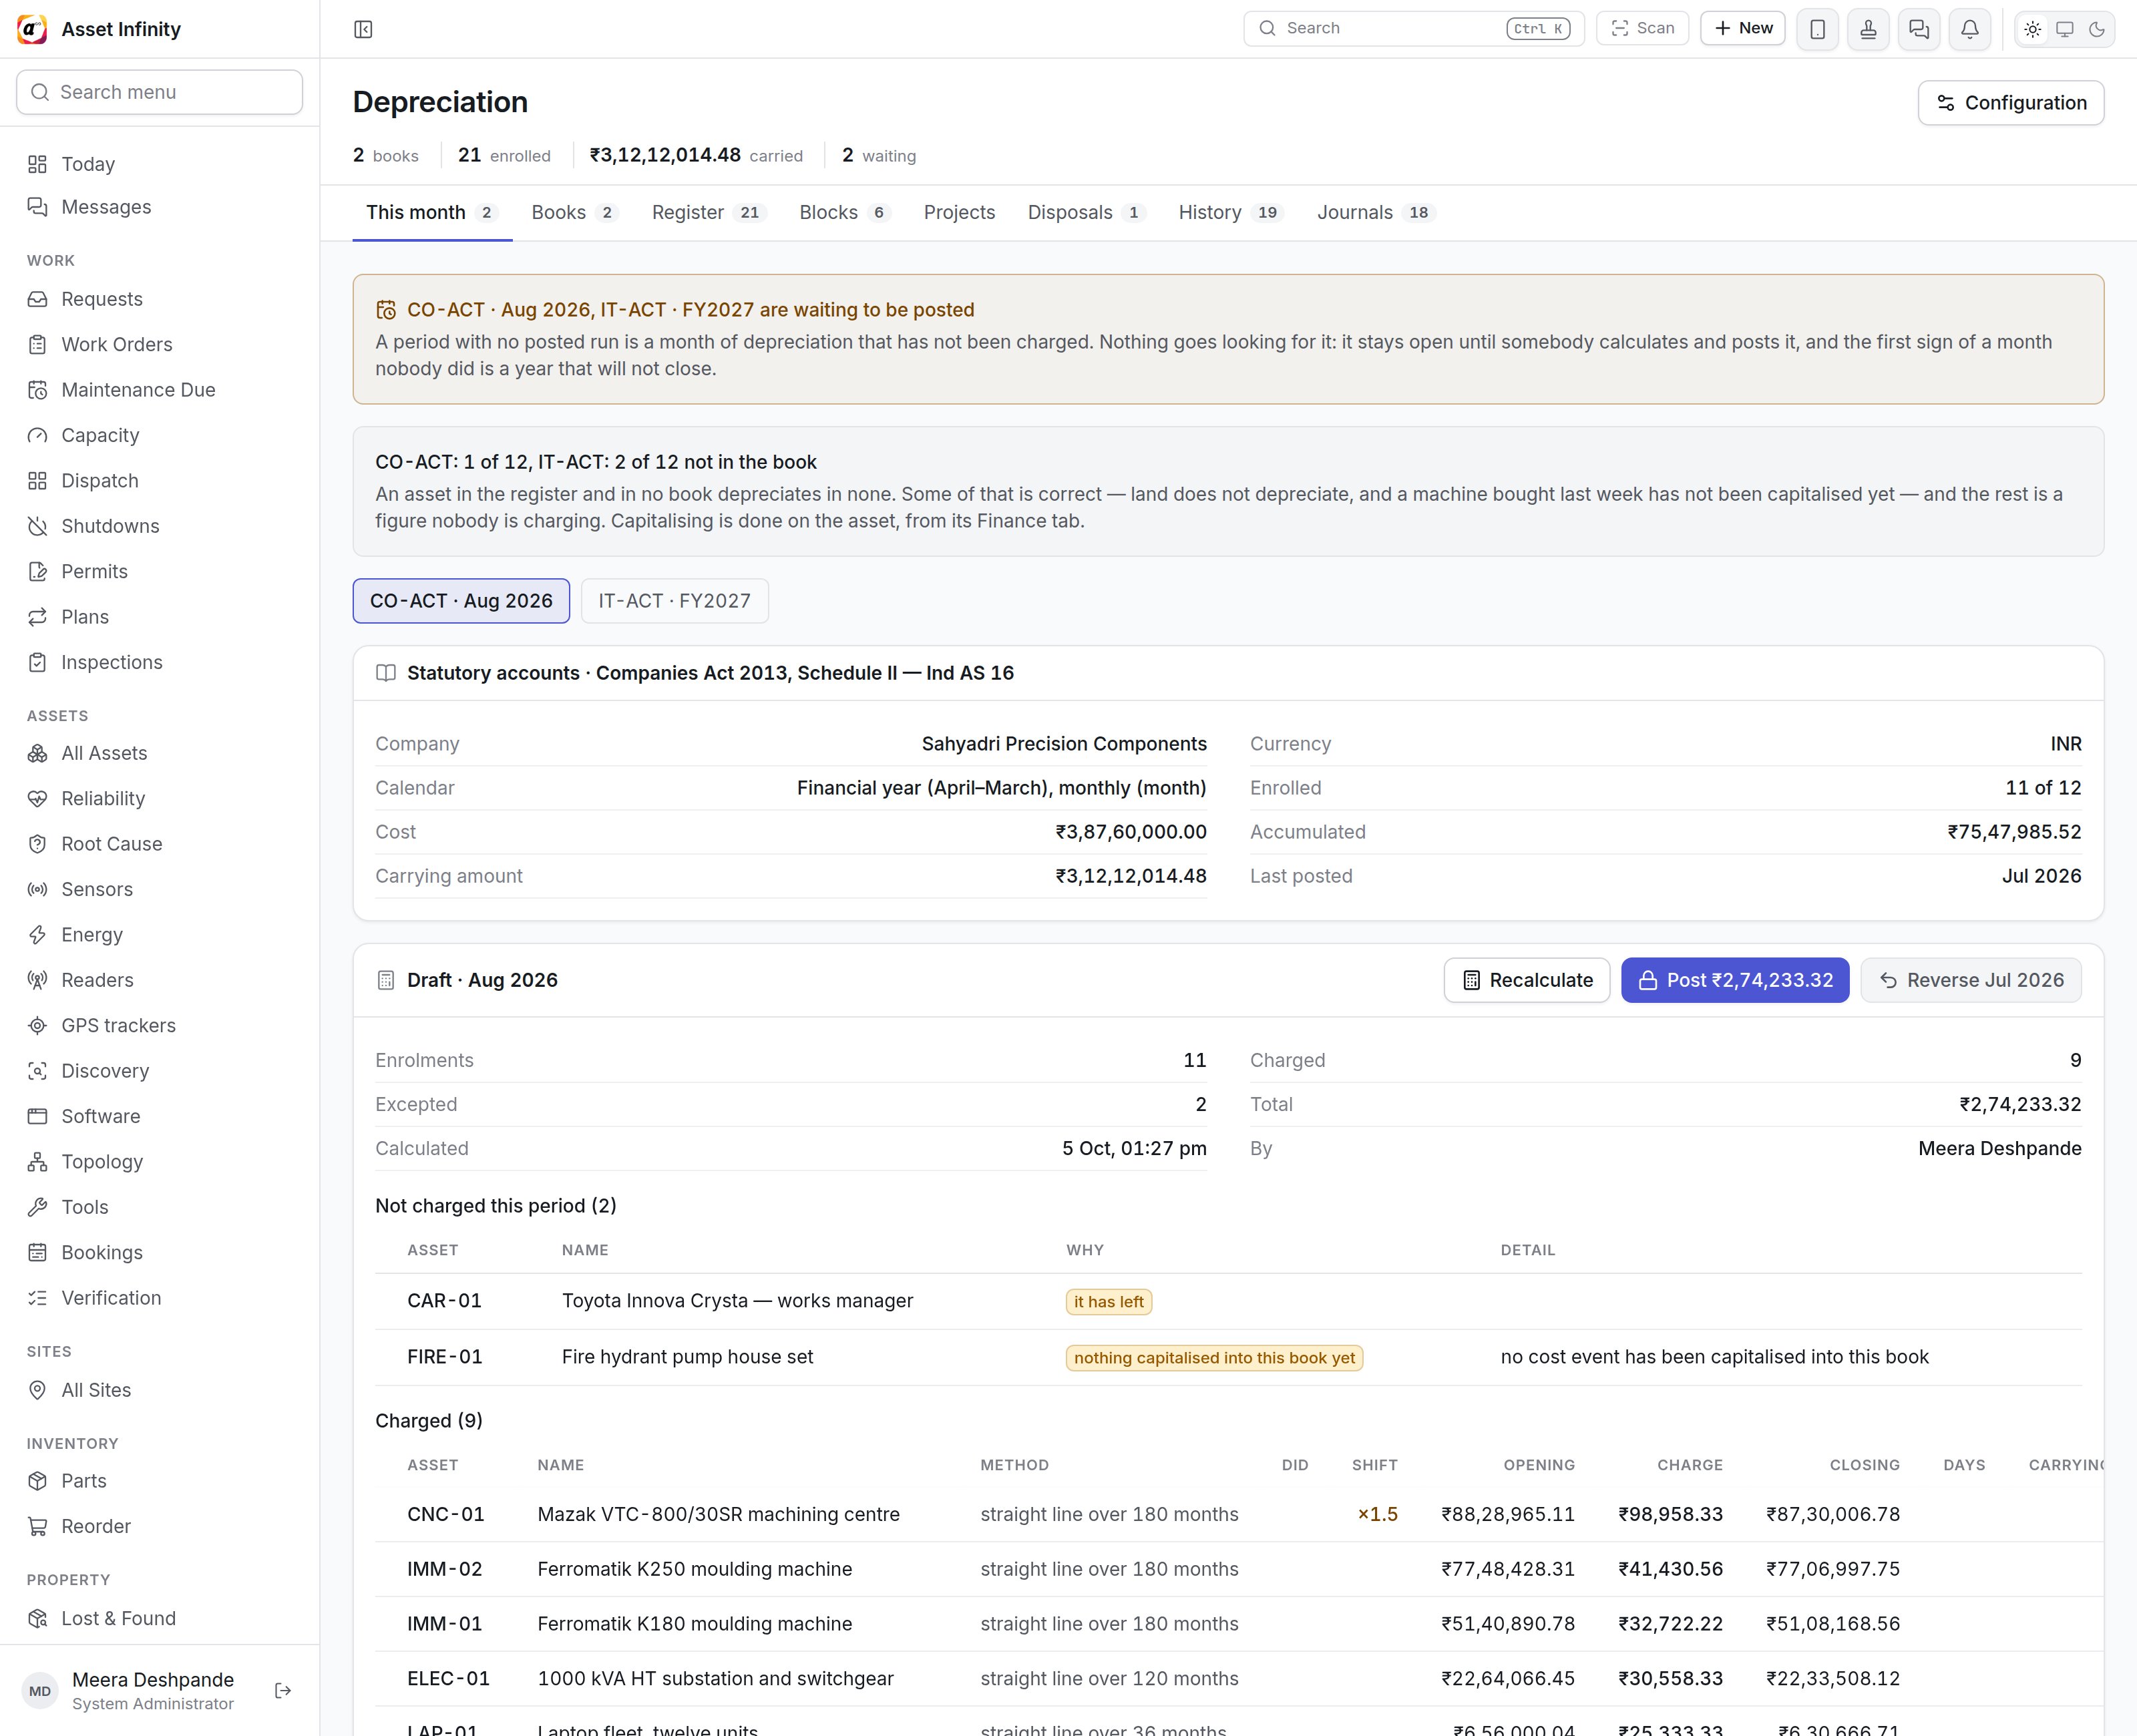Open the chat messages icon in top bar
Image resolution: width=2137 pixels, height=1736 pixels.
[1918, 29]
